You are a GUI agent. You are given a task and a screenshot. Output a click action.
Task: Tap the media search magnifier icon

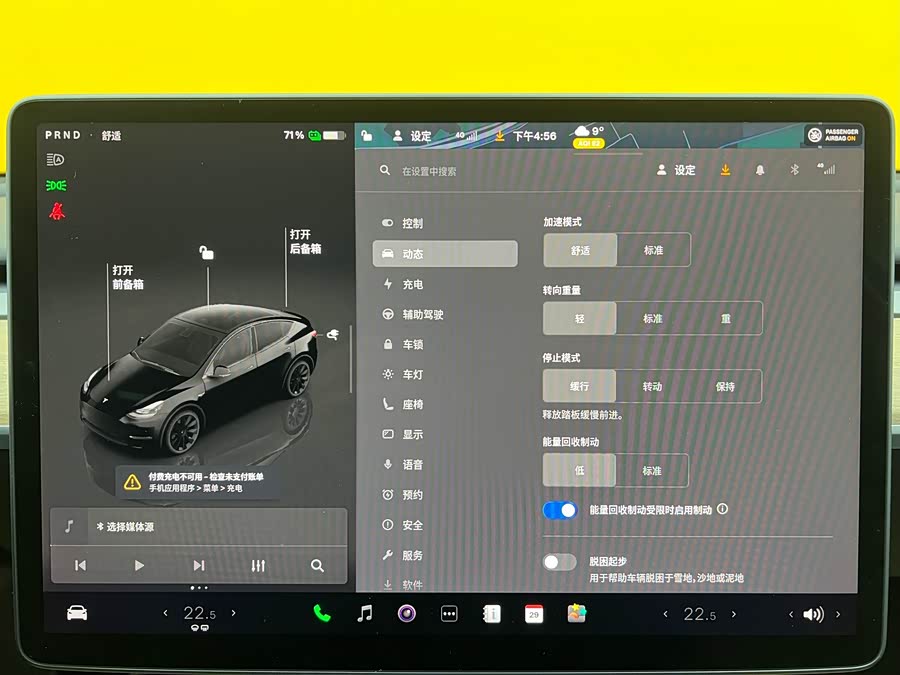pos(317,565)
